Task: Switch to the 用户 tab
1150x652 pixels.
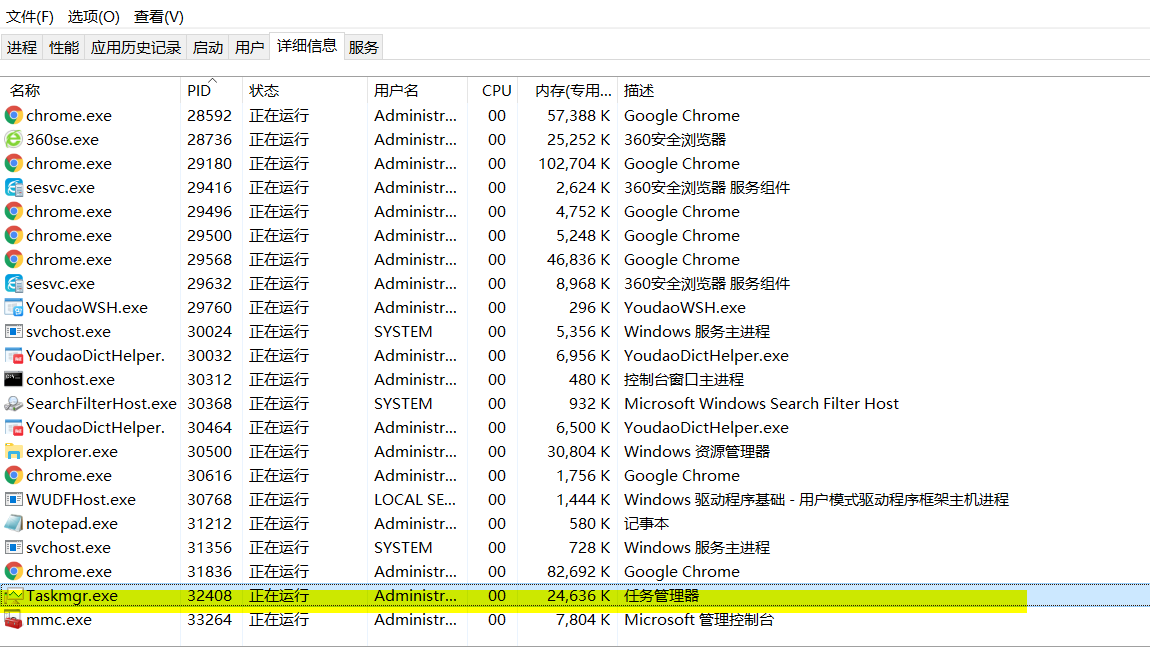Action: point(249,48)
